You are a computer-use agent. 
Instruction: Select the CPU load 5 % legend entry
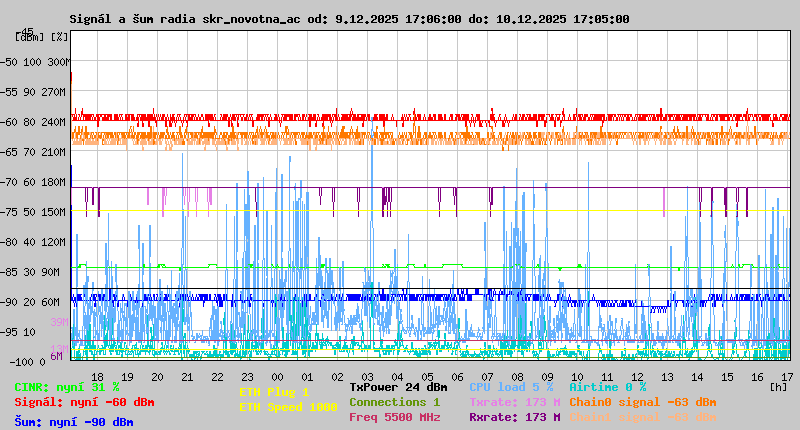coord(510,387)
